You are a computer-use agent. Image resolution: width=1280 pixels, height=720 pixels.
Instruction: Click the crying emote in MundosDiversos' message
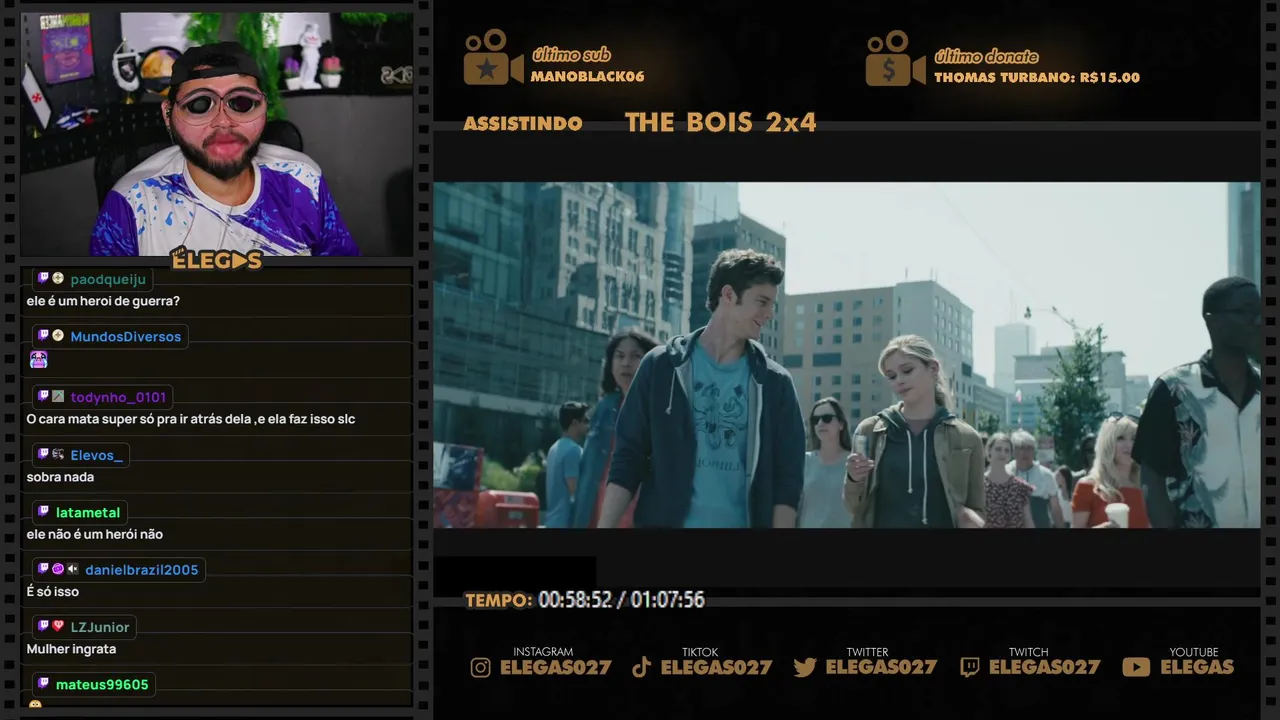pos(38,359)
